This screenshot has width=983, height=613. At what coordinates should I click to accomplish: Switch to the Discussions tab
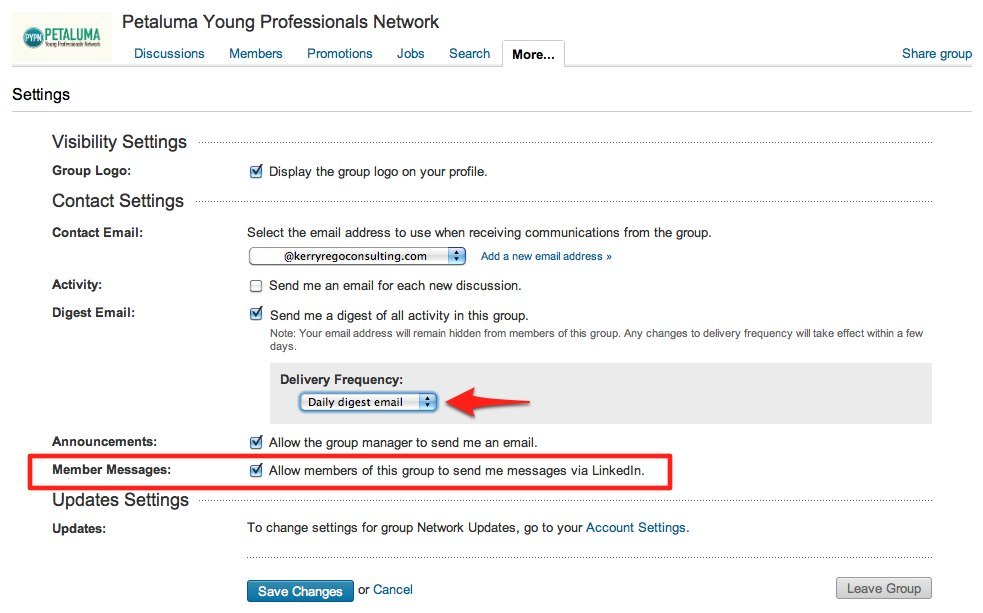[x=168, y=54]
